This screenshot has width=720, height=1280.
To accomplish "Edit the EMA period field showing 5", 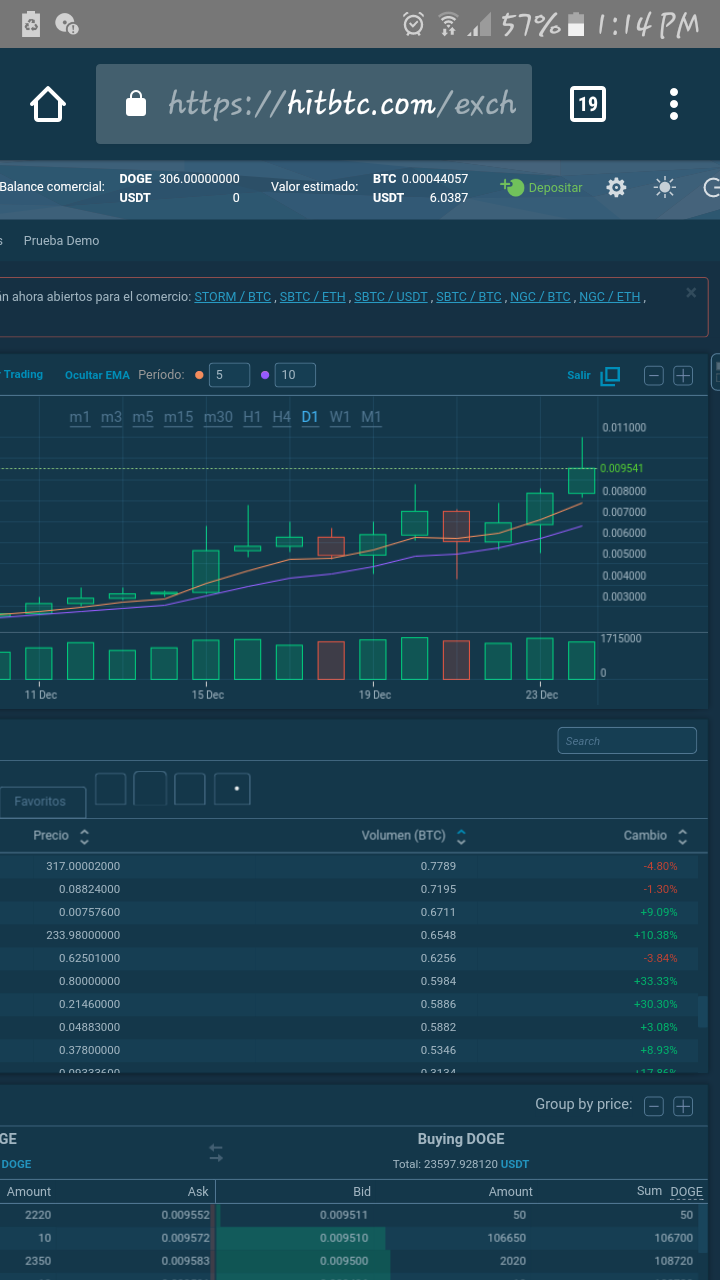I will click(x=229, y=375).
